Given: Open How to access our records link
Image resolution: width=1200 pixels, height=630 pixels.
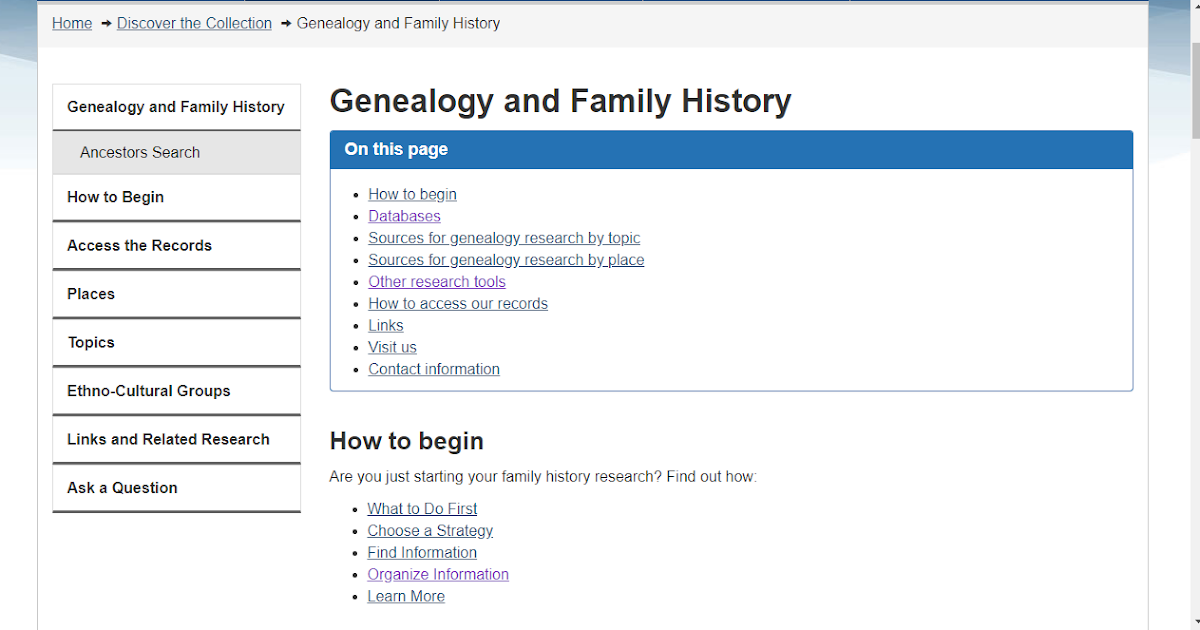Looking at the screenshot, I should pos(458,303).
